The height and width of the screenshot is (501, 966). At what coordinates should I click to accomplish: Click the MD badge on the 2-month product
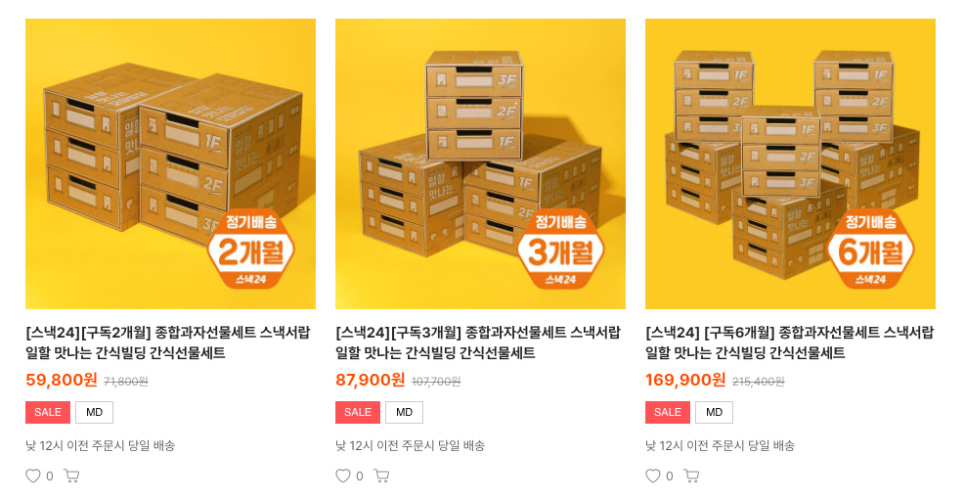pos(94,412)
